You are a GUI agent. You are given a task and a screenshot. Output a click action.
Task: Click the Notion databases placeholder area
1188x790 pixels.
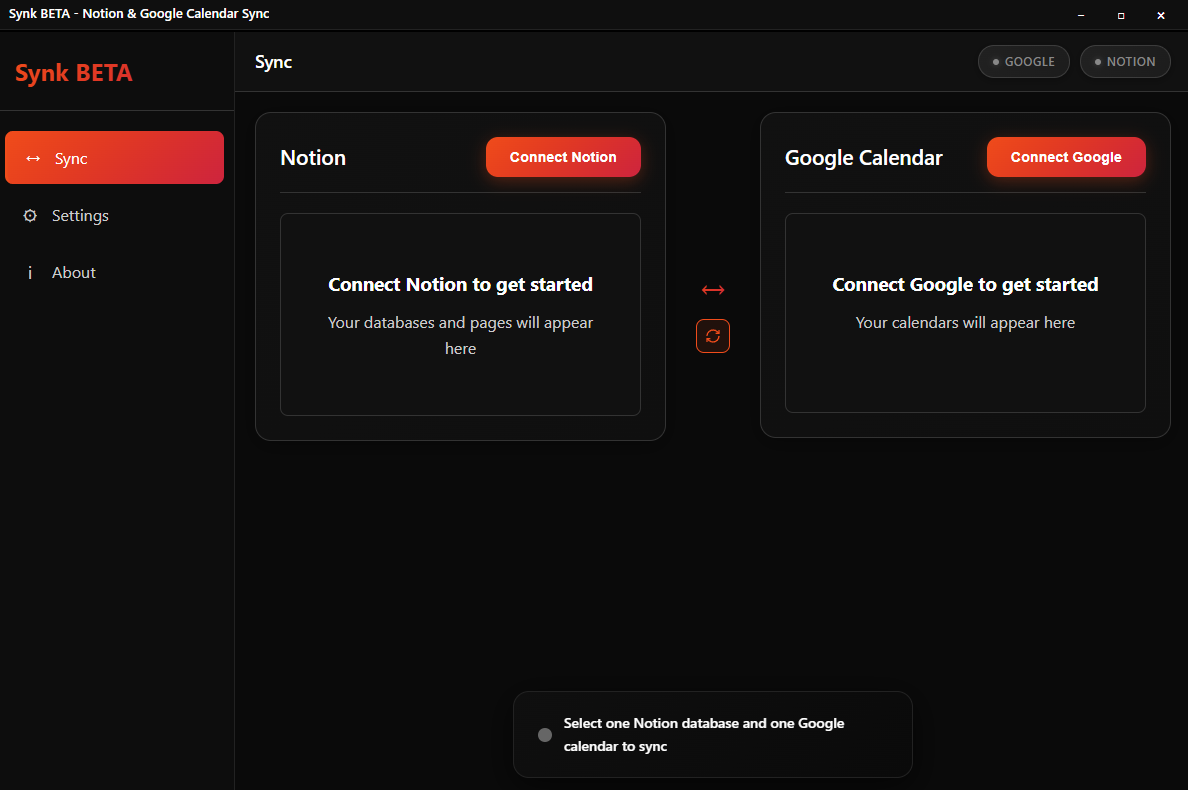[x=460, y=313]
